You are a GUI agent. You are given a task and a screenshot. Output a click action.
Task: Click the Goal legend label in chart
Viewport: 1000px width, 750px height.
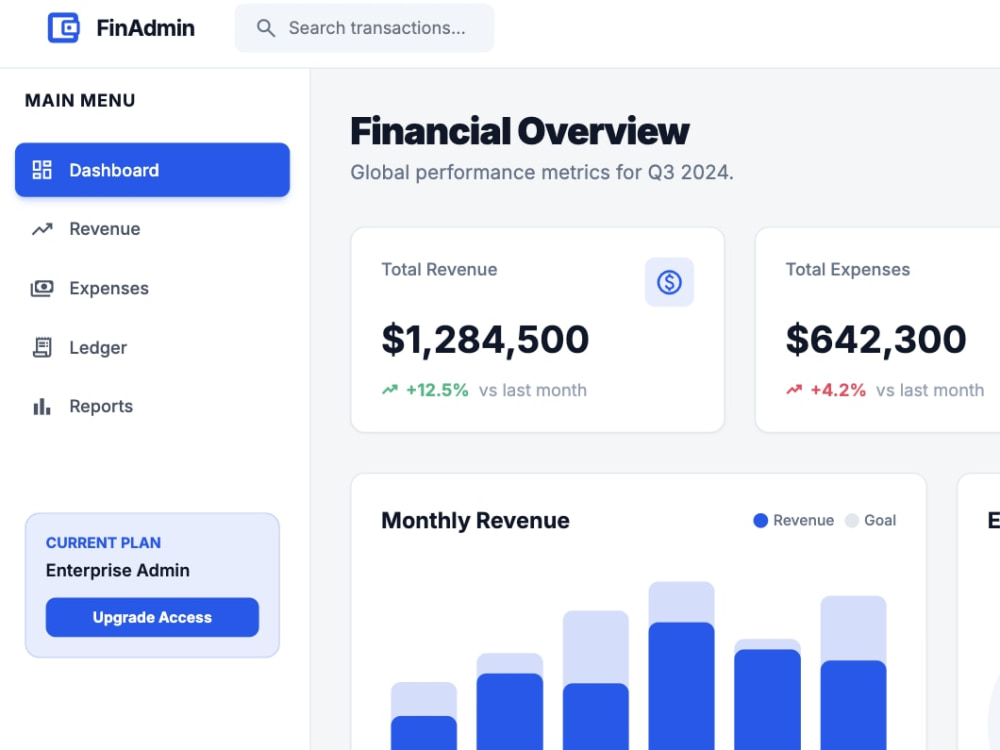[x=880, y=520]
